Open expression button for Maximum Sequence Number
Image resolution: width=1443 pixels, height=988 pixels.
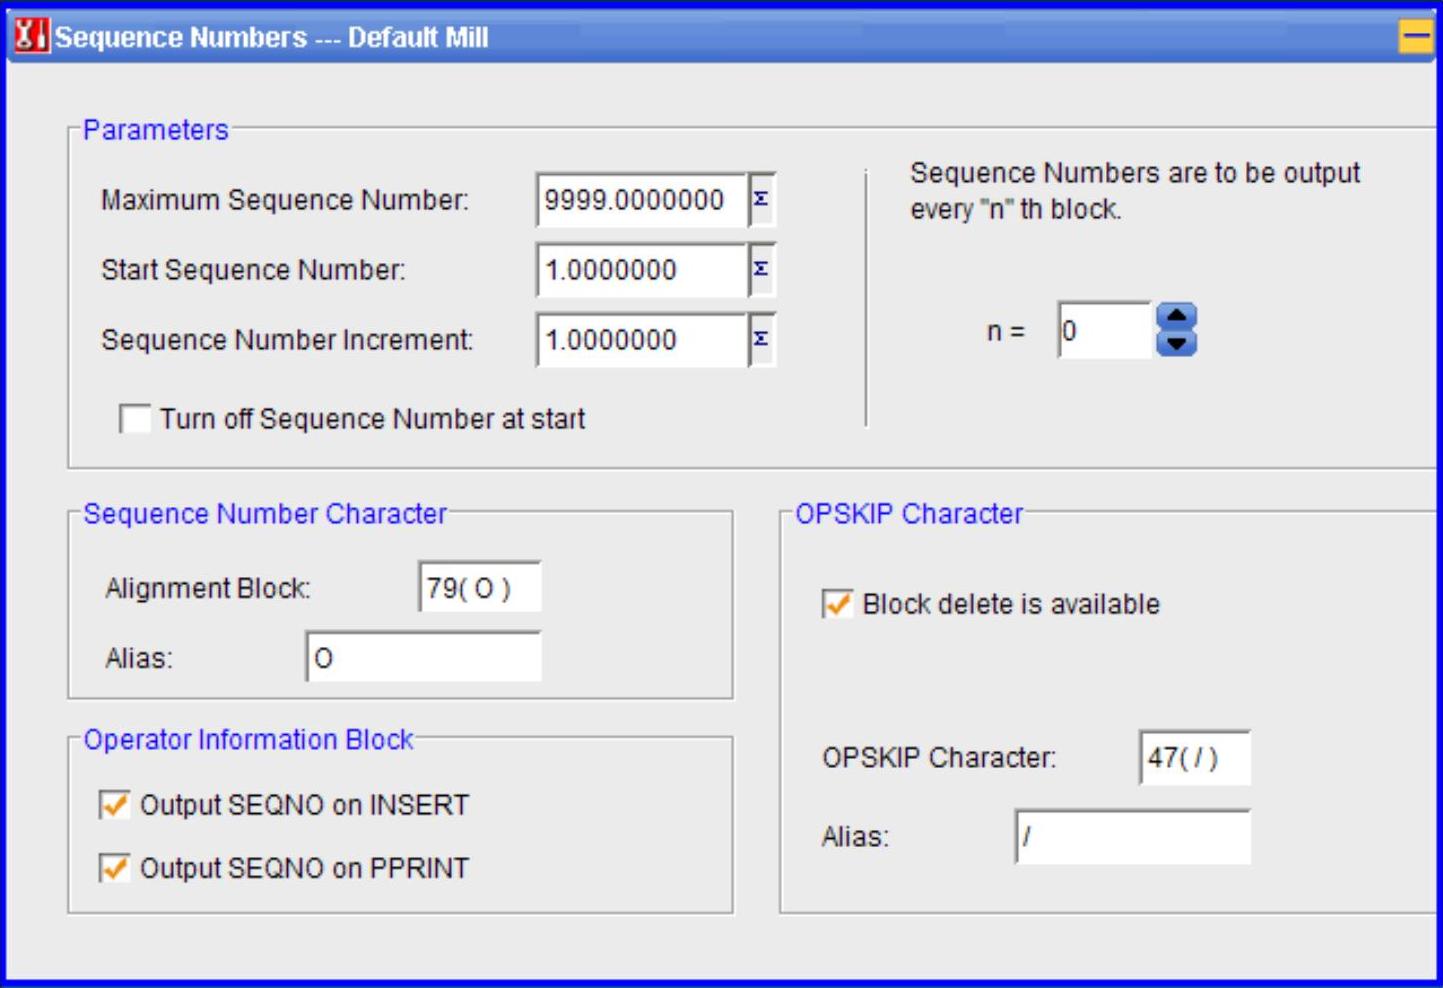tap(762, 200)
